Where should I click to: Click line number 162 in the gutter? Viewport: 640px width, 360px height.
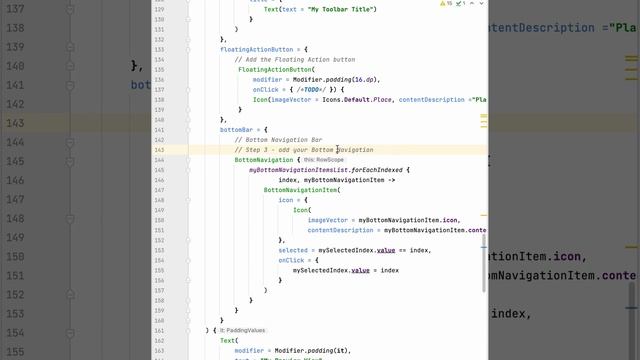click(x=159, y=341)
